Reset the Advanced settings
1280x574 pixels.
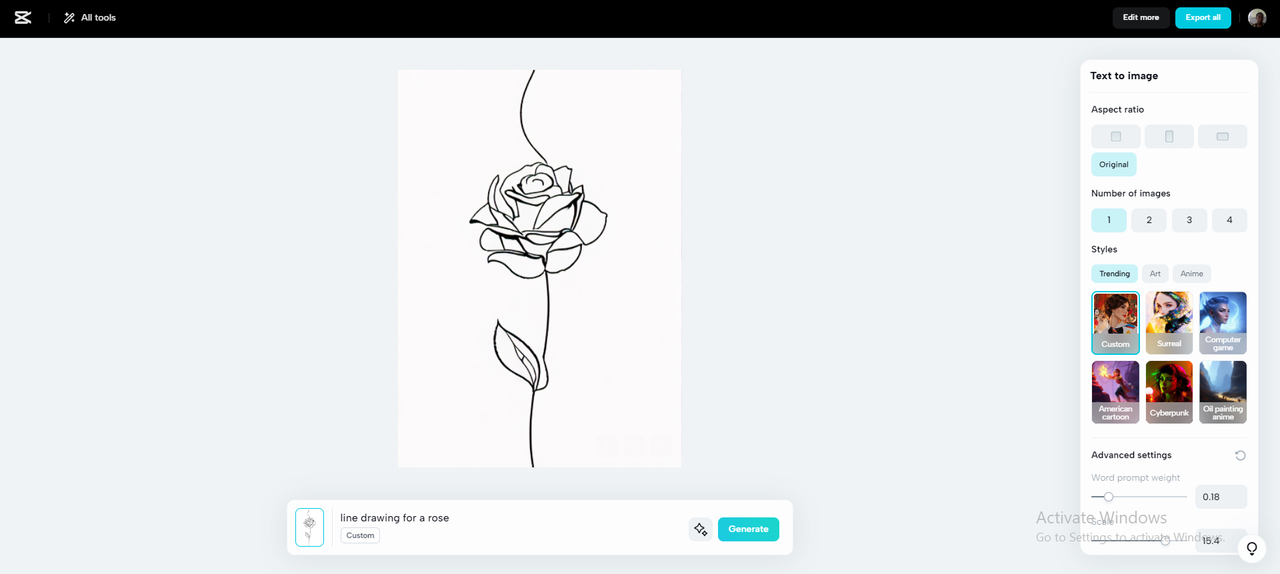pyautogui.click(x=1240, y=455)
